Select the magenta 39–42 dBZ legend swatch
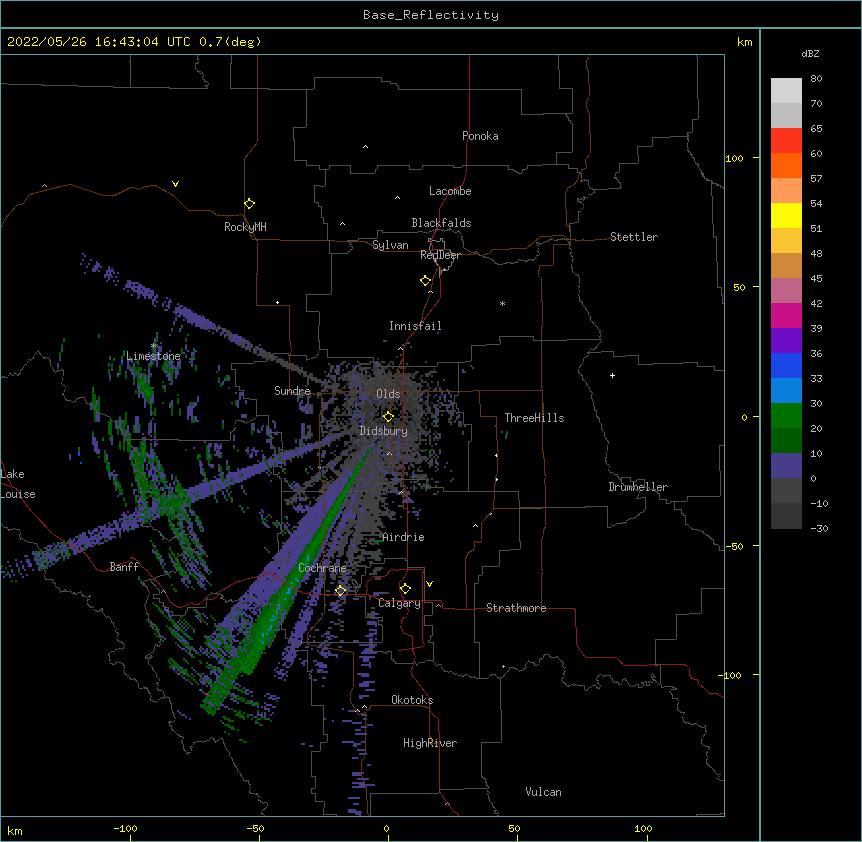 (x=786, y=315)
